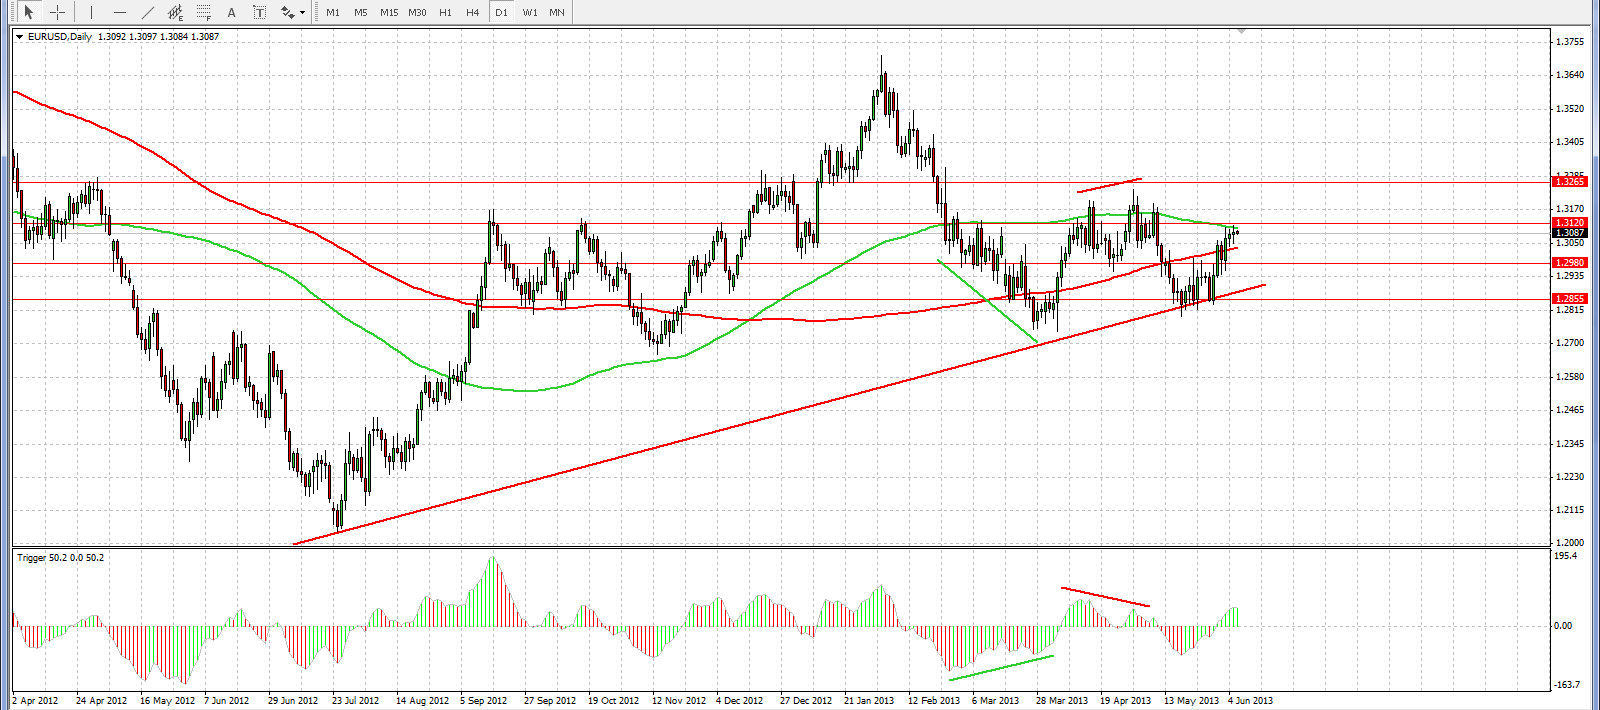The width and height of the screenshot is (1600, 710).
Task: Switch to M15 timeframe
Action: pyautogui.click(x=389, y=12)
